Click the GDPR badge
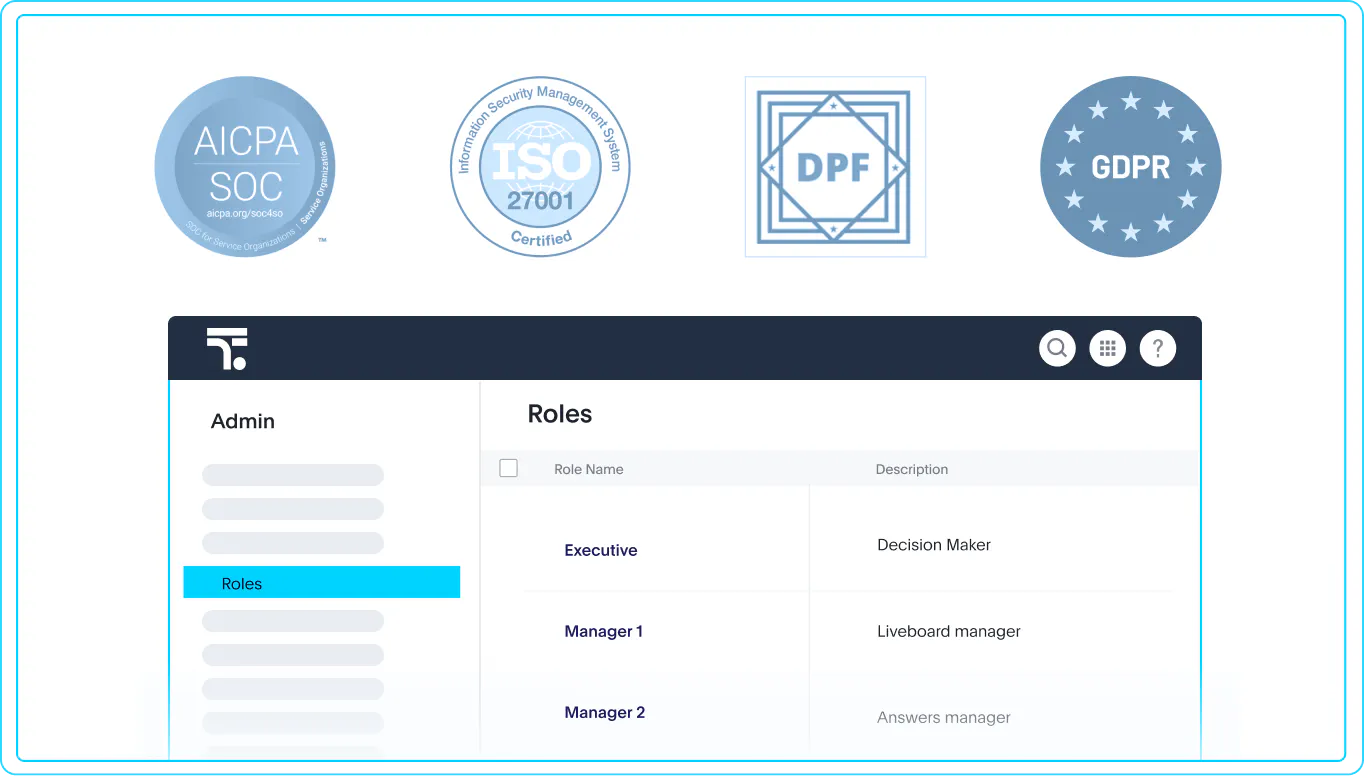The width and height of the screenshot is (1364, 776). (x=1131, y=167)
